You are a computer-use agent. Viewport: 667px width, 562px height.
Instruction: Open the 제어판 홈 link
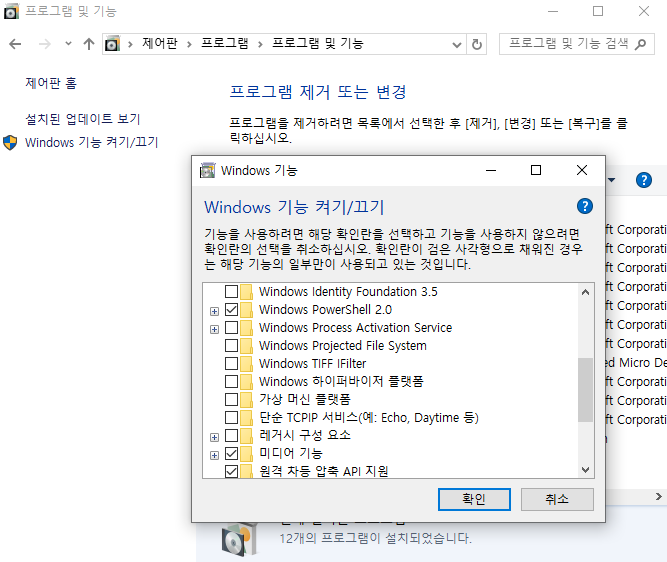51,83
